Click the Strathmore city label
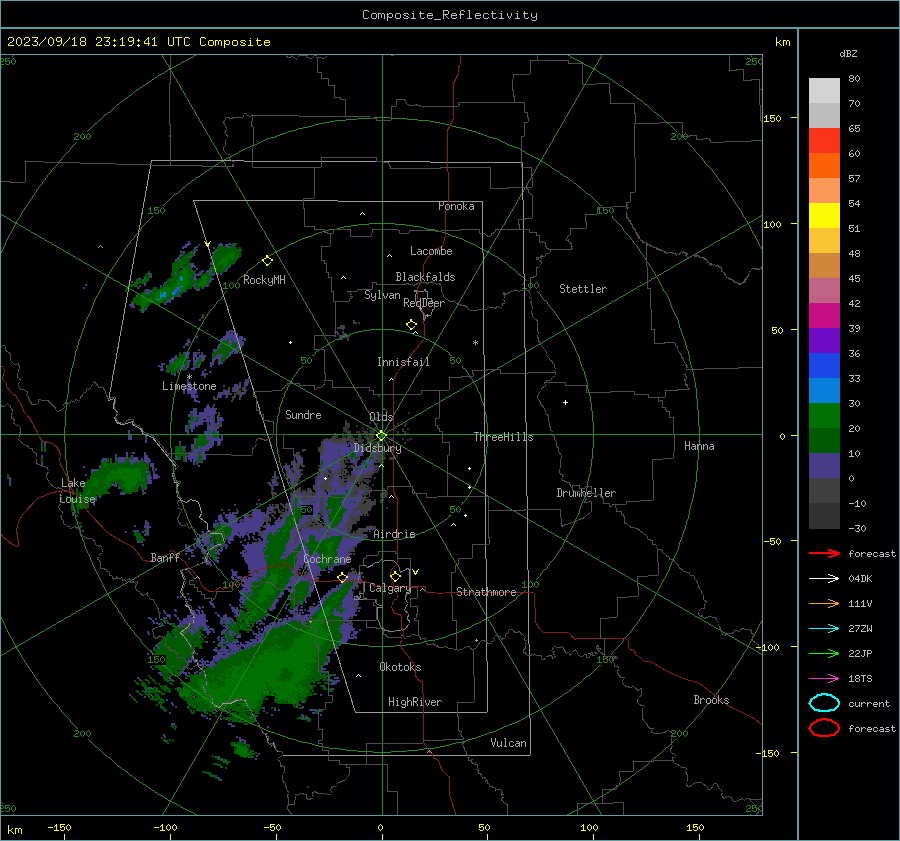 486,592
